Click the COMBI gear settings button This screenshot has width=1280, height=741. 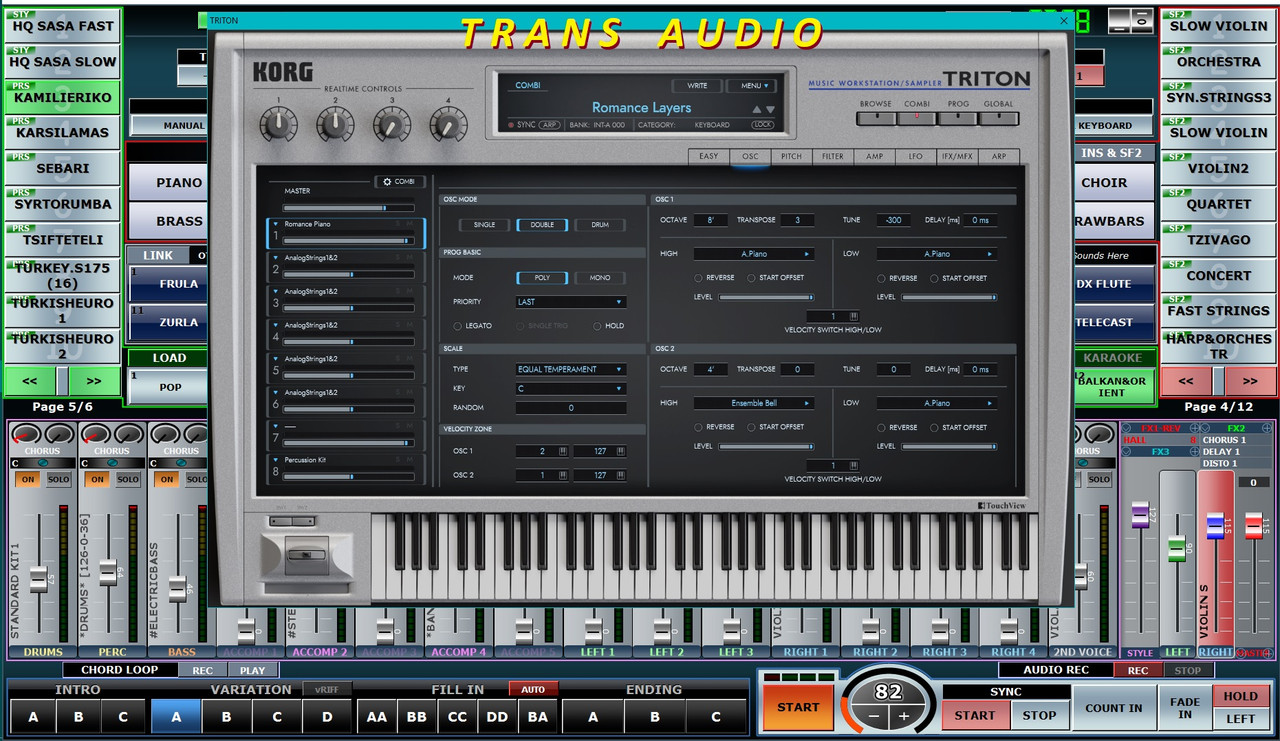[x=400, y=182]
